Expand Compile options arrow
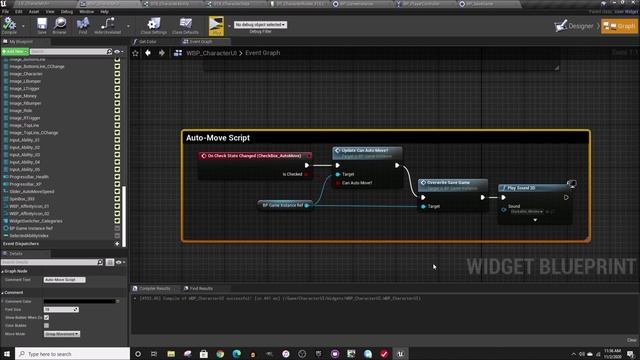The width and height of the screenshot is (640, 360). pos(23,26)
